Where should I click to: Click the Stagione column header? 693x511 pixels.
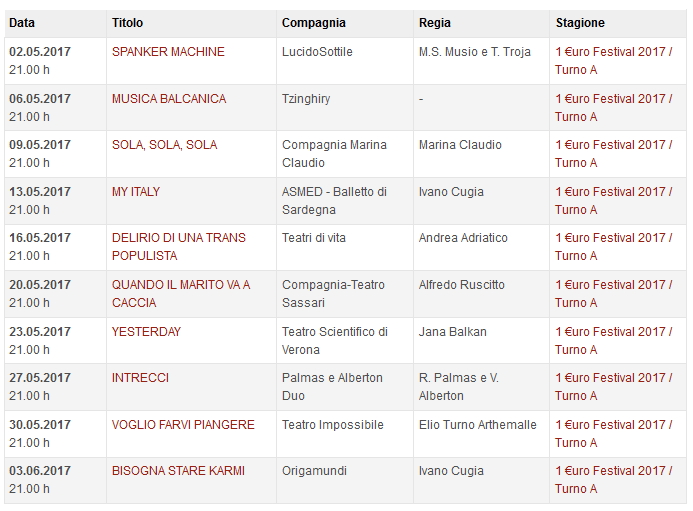580,23
